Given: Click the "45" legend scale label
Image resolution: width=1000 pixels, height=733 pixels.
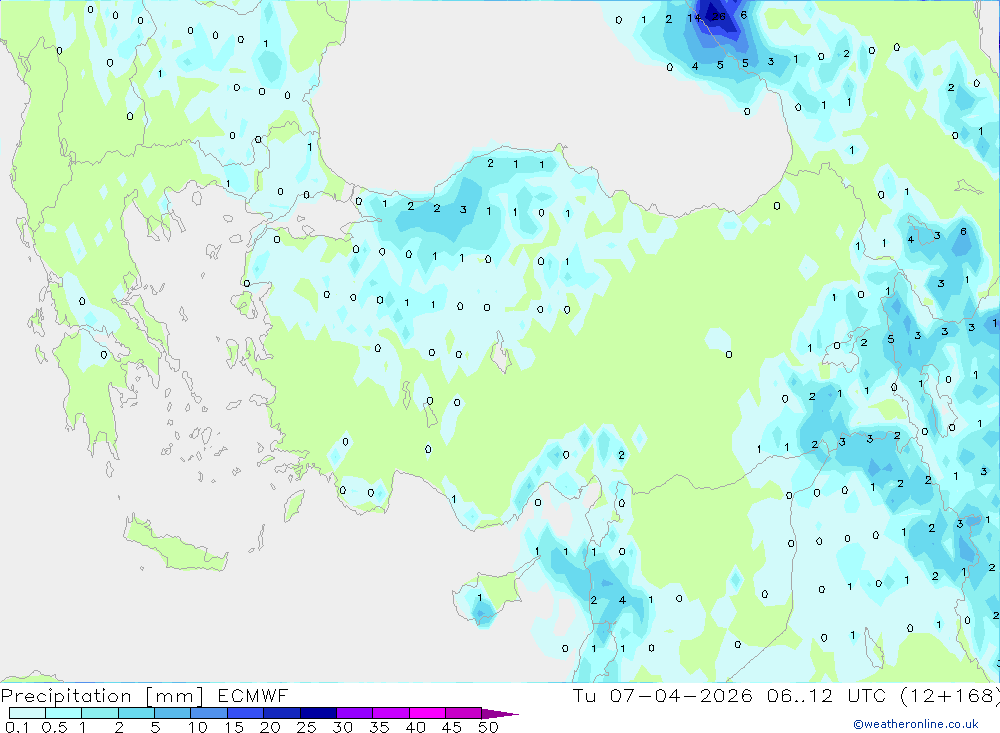Looking at the screenshot, I should pos(452,727).
